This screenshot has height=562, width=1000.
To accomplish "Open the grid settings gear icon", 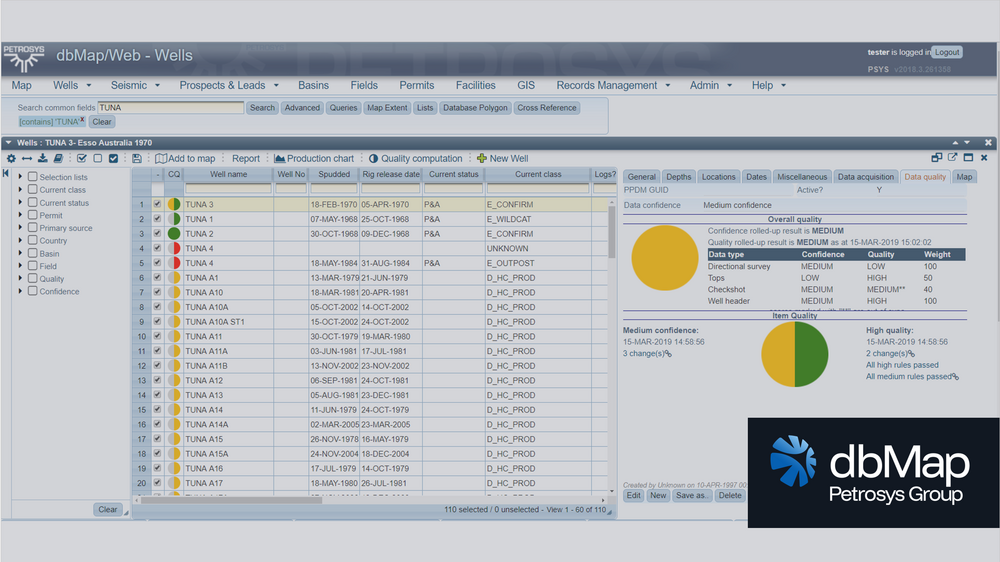I will tap(11, 158).
